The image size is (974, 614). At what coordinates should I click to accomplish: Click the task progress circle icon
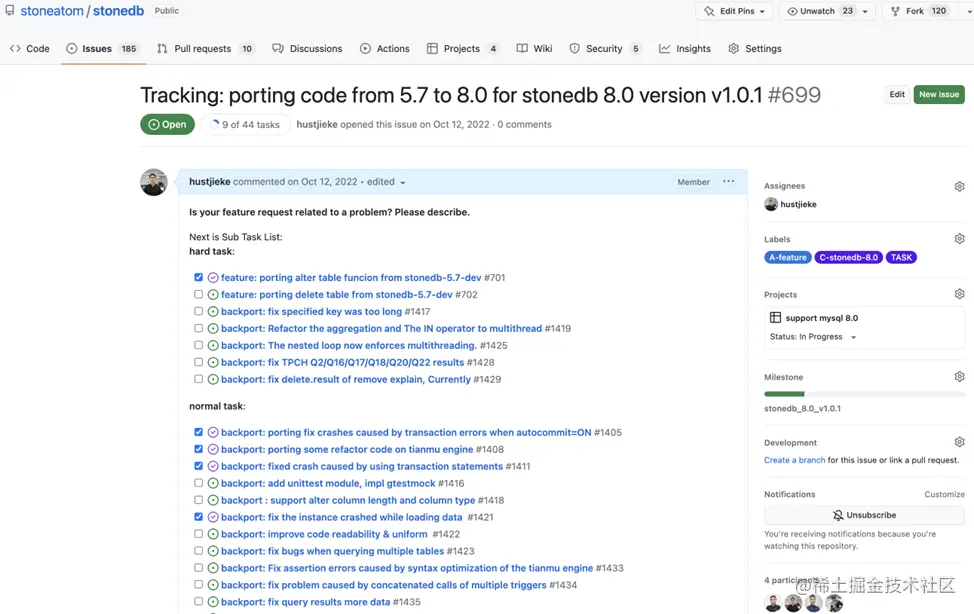[214, 124]
